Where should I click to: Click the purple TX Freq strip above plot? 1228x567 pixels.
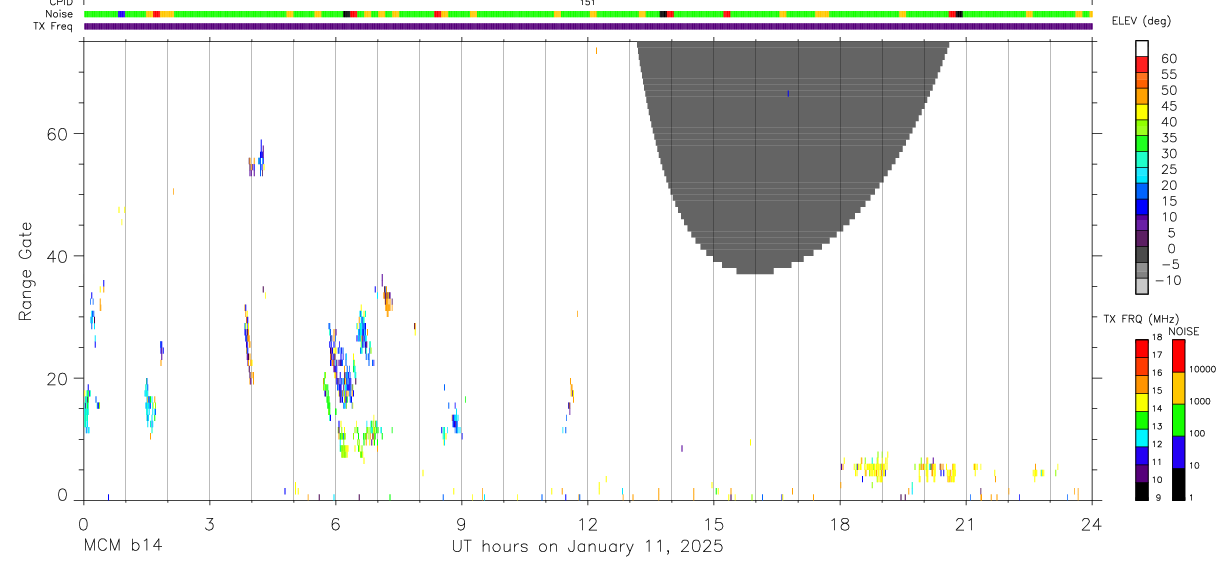588,26
